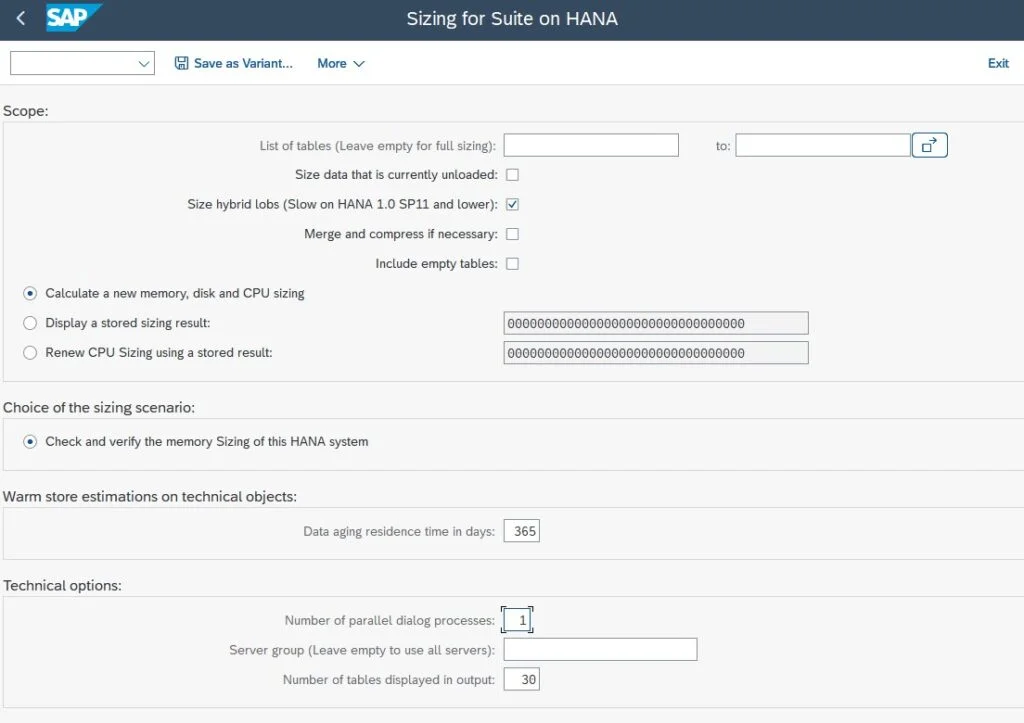Image resolution: width=1024 pixels, height=723 pixels.
Task: Expand the More menu
Action: 340,63
